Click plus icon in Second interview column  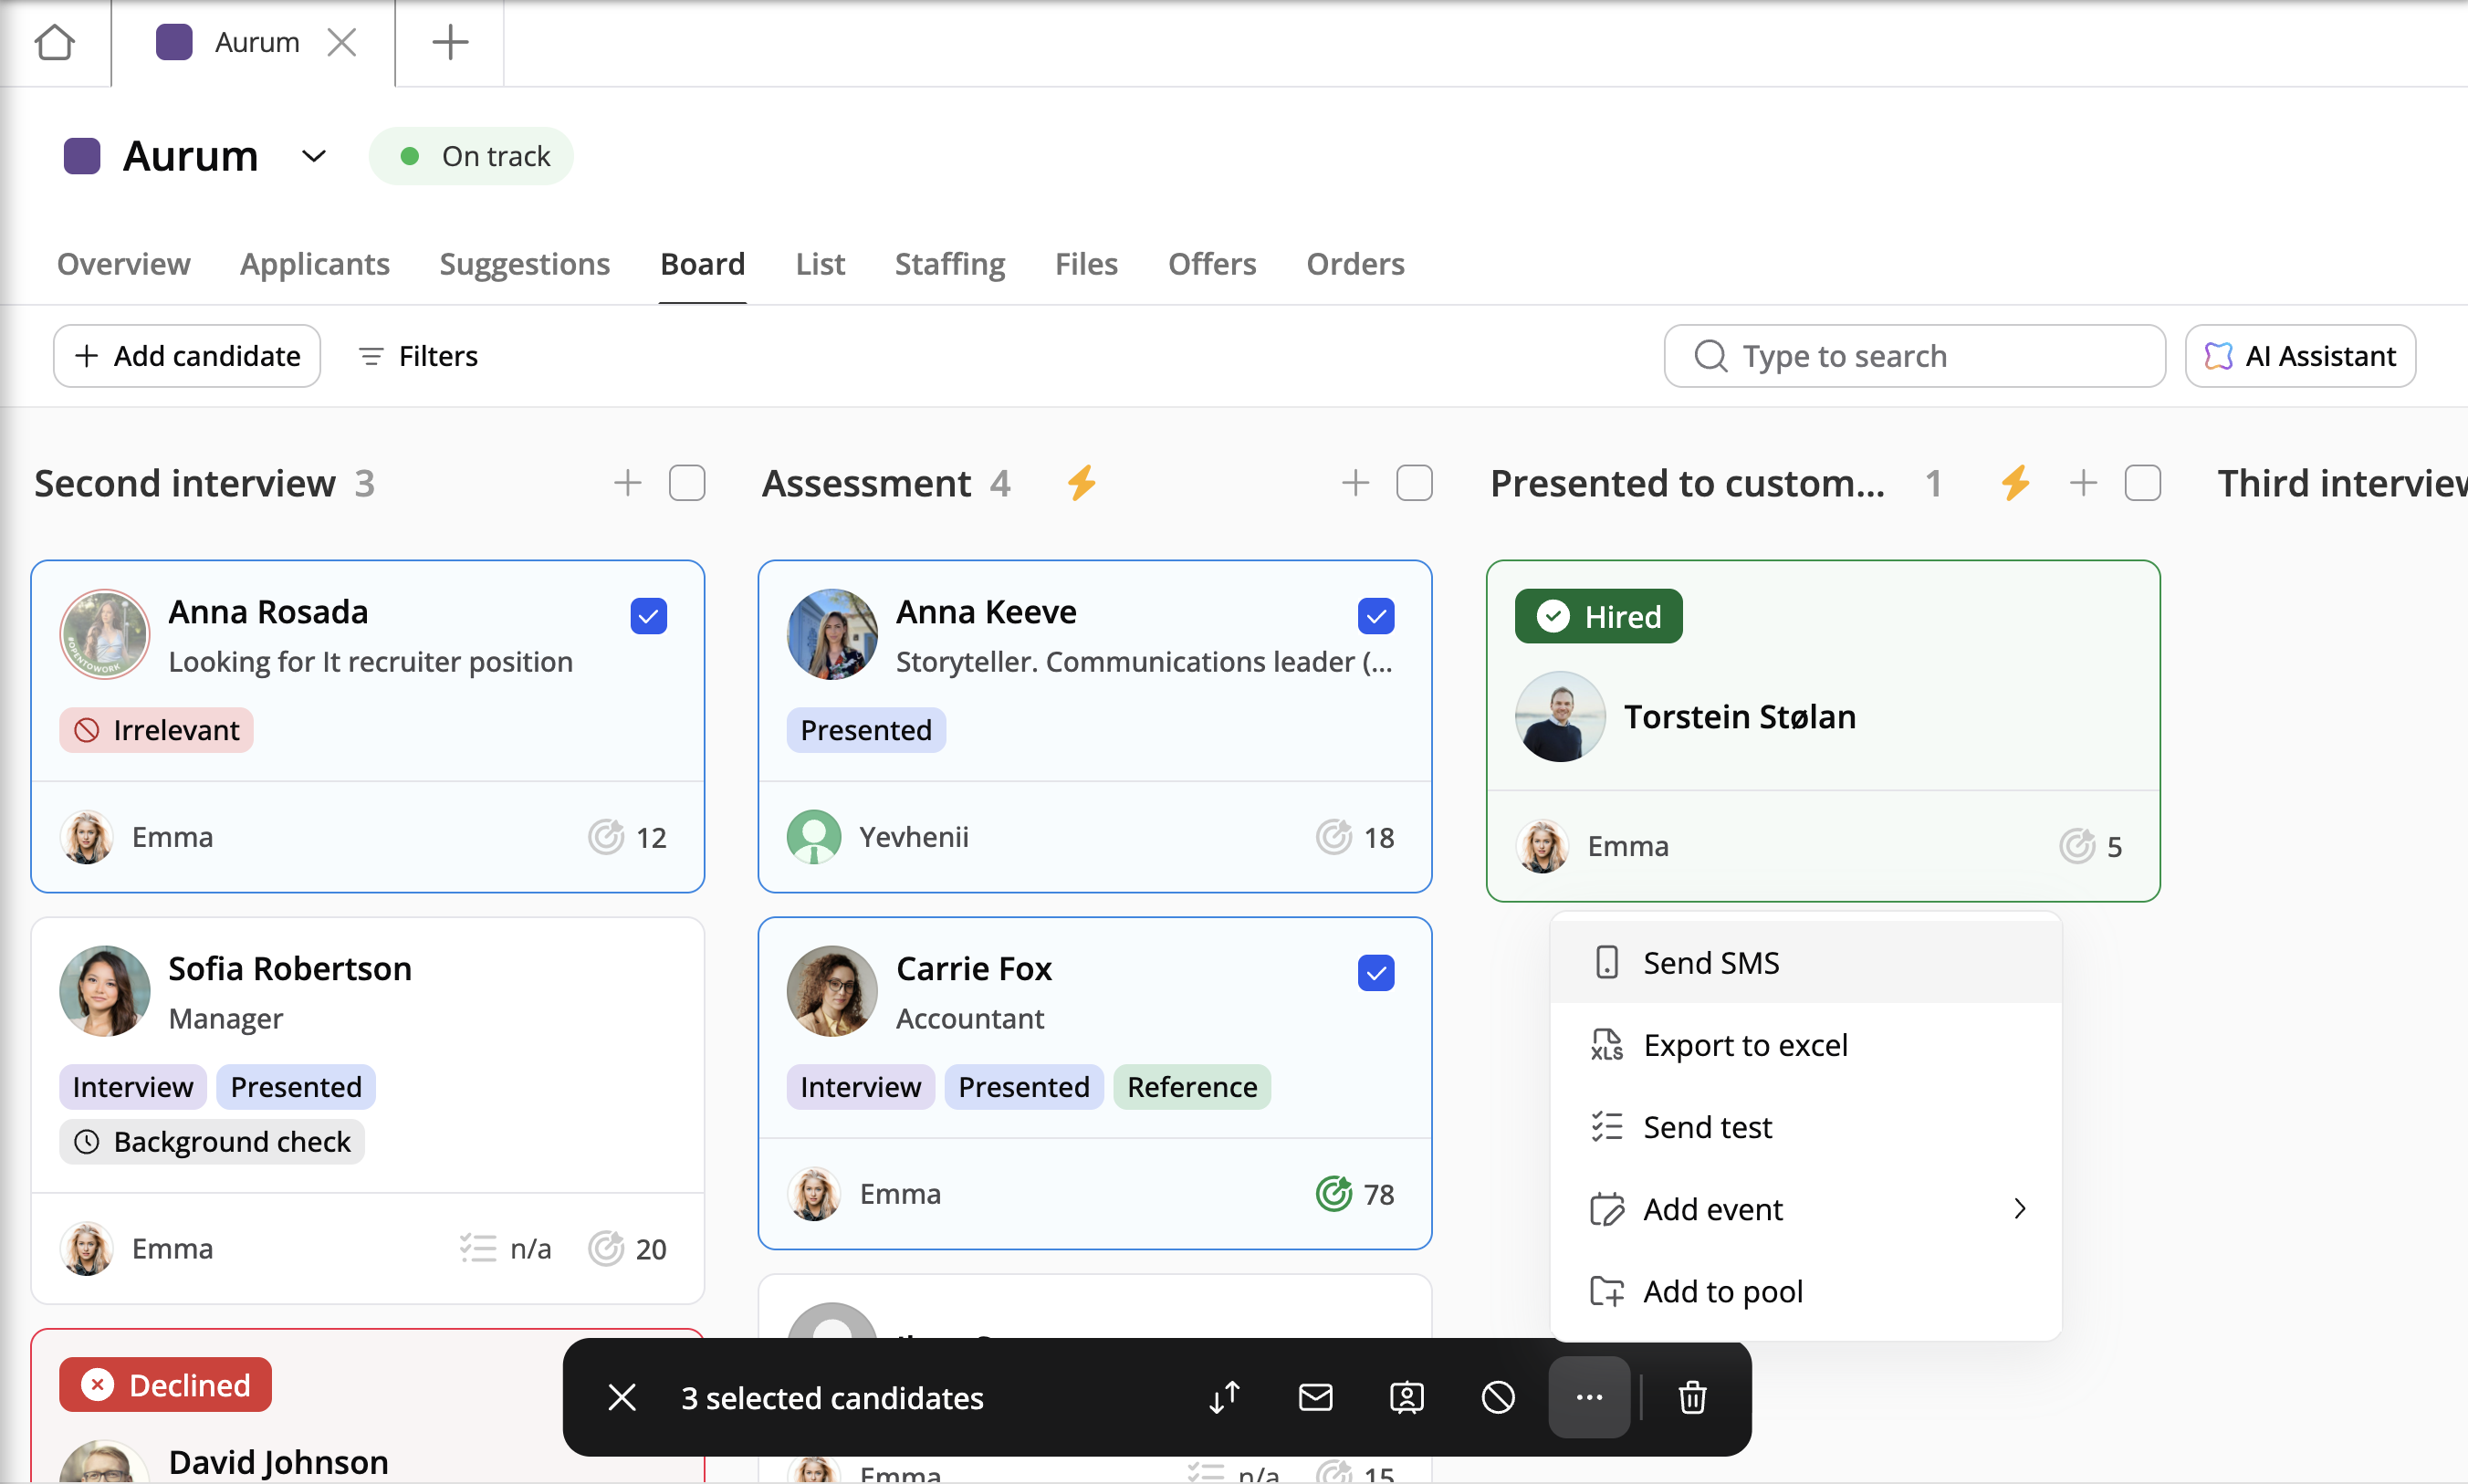(x=627, y=483)
